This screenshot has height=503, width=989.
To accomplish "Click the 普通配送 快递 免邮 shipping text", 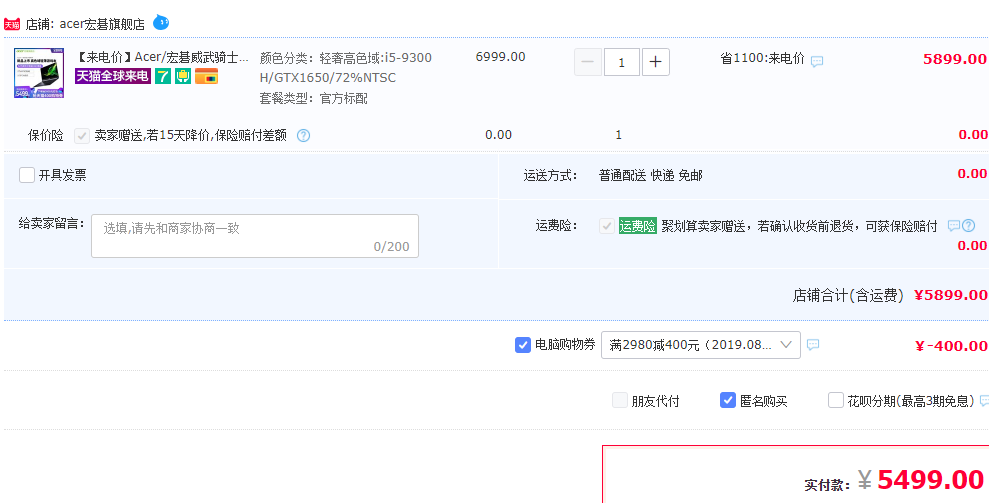I will pyautogui.click(x=650, y=175).
